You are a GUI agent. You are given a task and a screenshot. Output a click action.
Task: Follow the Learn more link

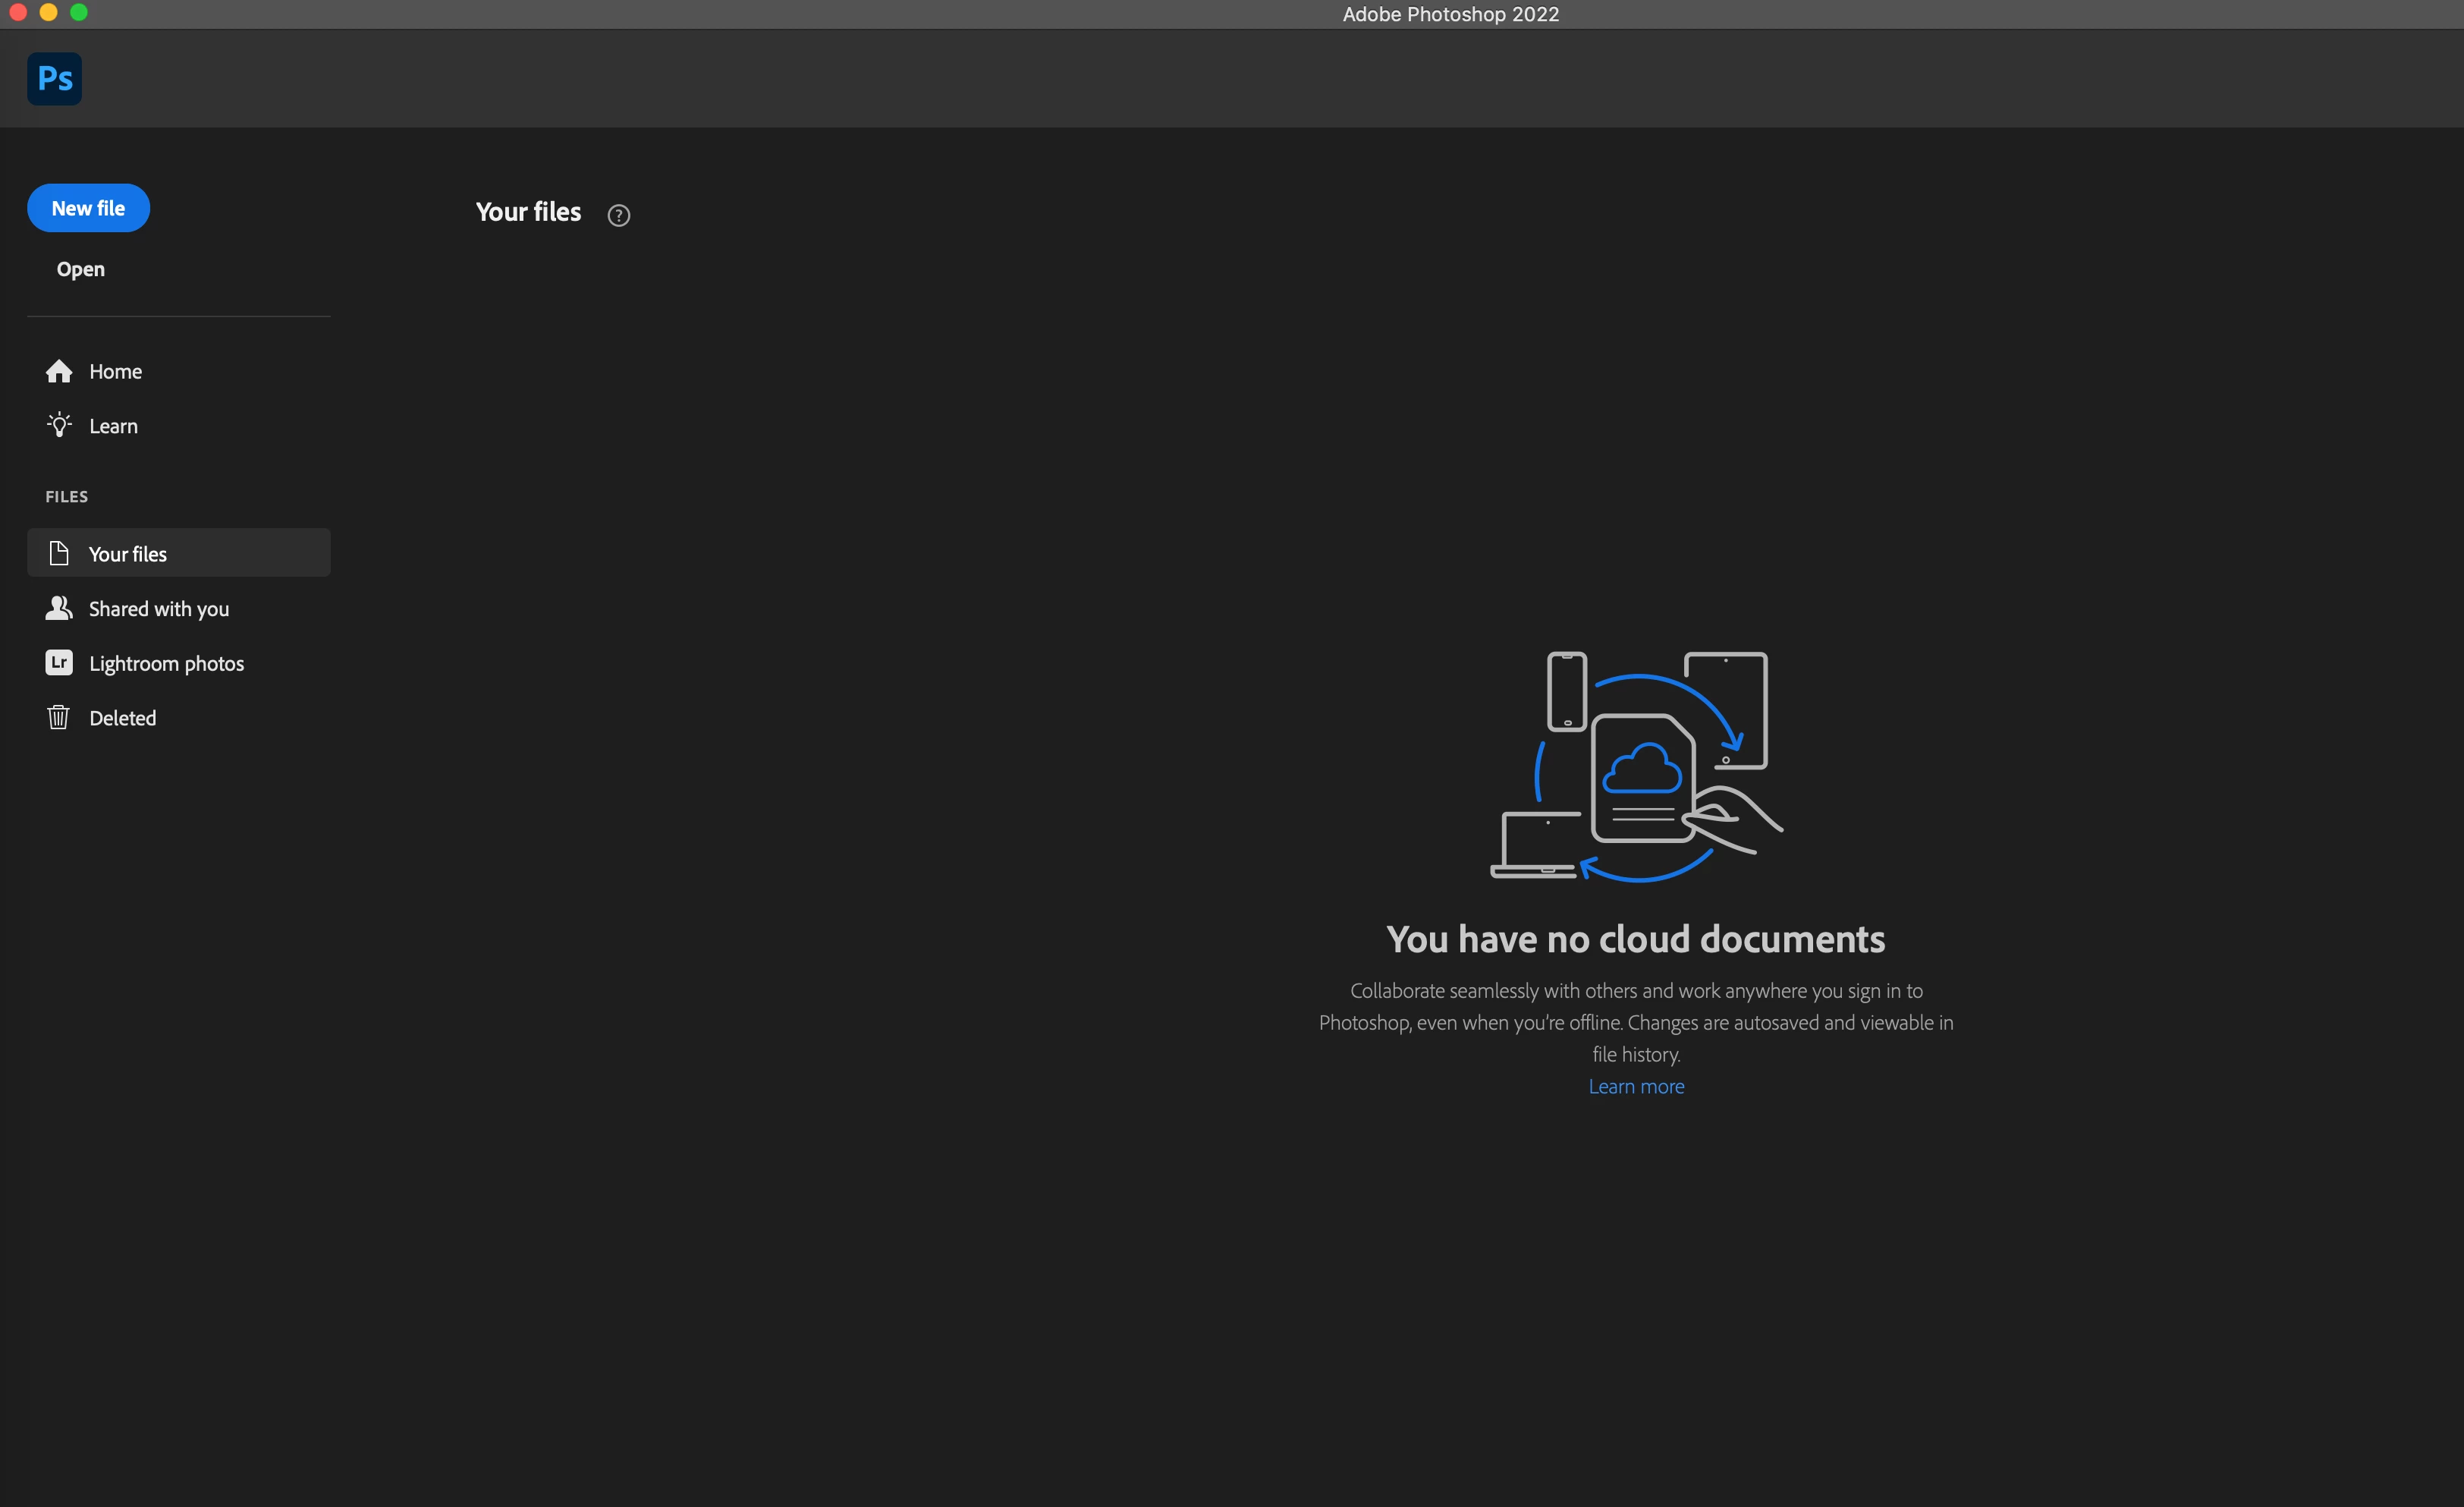(1636, 1086)
